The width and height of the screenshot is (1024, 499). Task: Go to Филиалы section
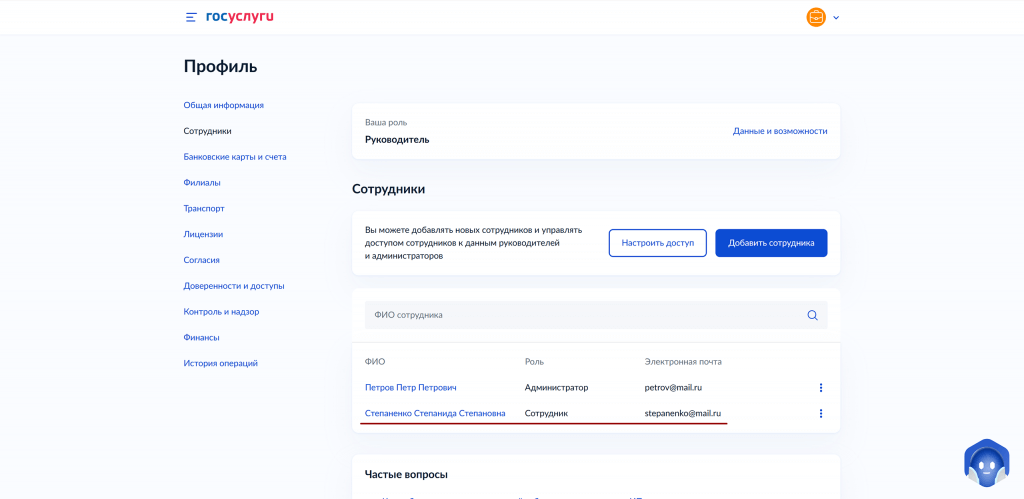click(x=202, y=182)
